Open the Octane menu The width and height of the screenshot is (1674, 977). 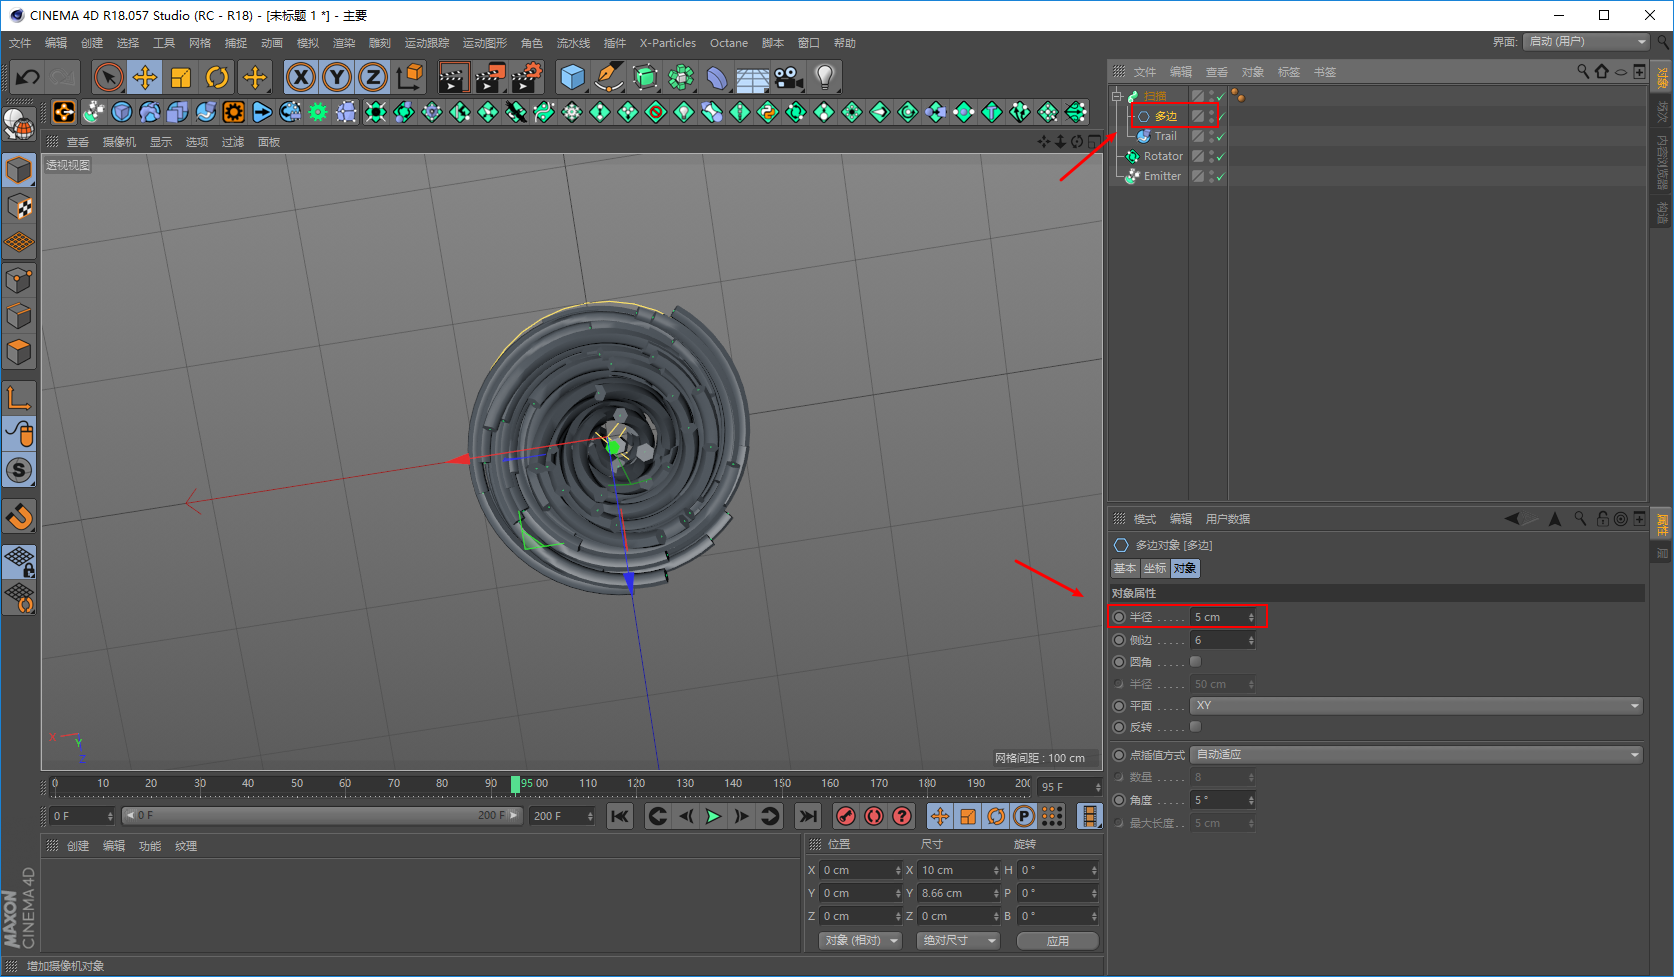[729, 43]
